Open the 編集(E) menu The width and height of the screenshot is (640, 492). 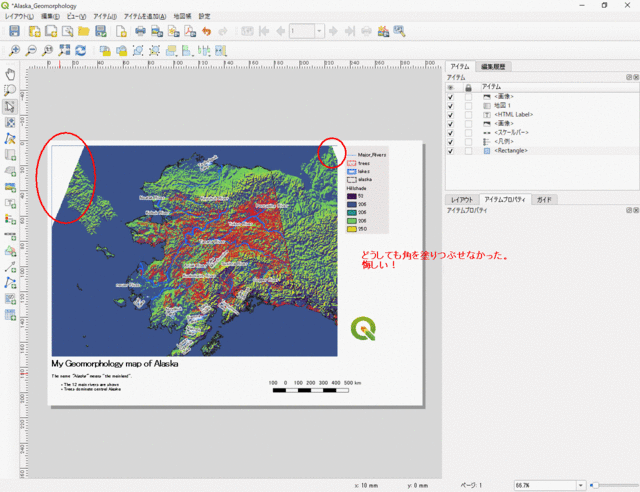click(x=50, y=16)
